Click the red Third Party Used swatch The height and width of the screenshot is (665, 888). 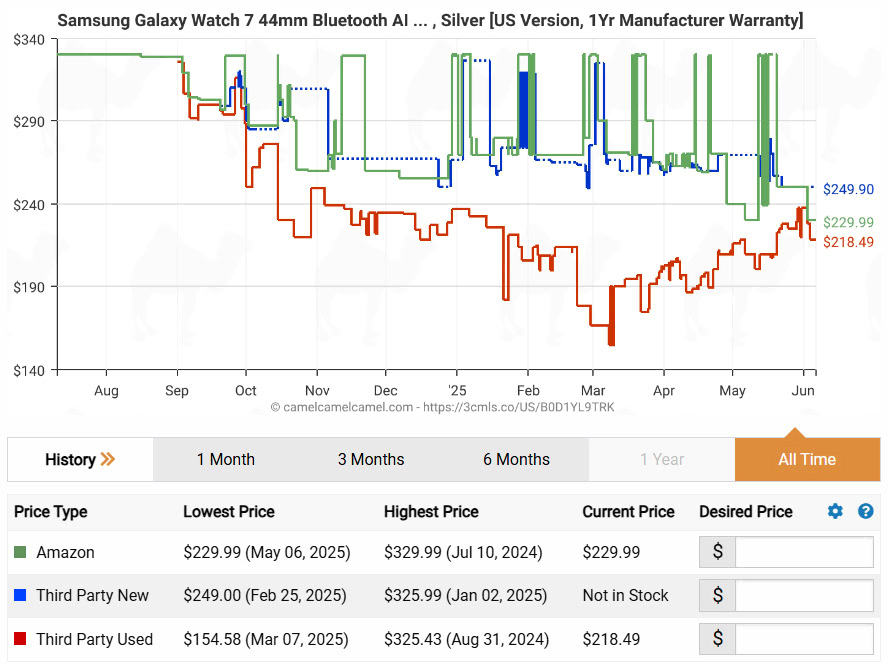pyautogui.click(x=21, y=640)
